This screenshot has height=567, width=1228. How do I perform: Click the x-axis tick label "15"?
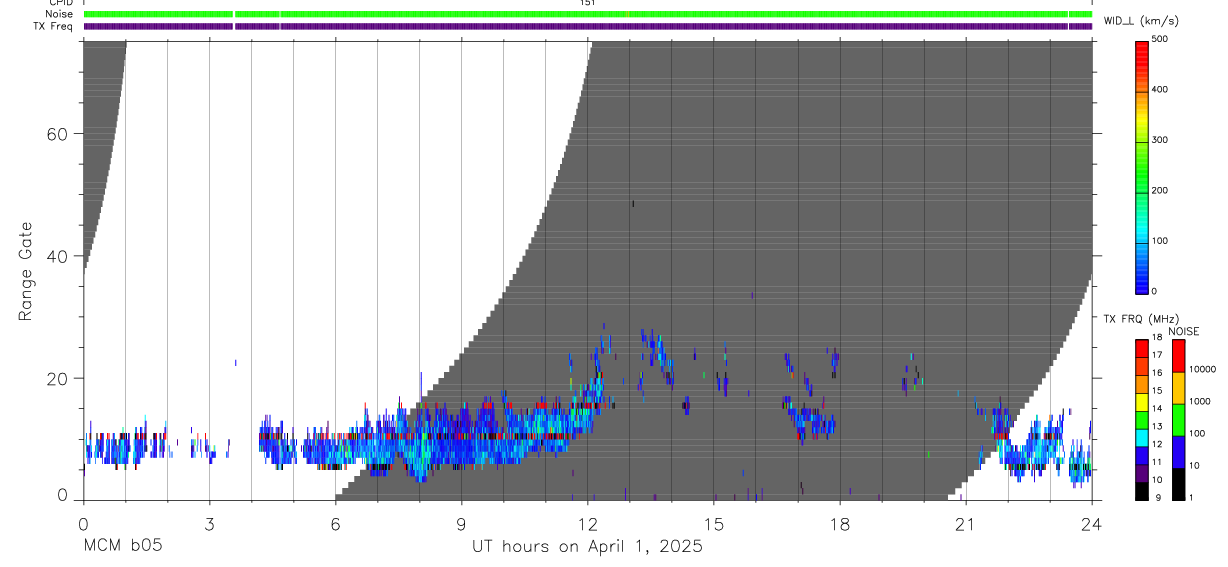(x=714, y=523)
